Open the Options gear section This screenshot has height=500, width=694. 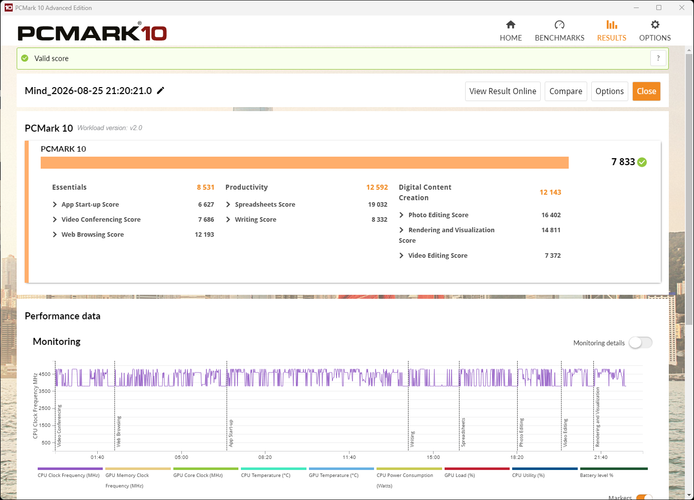tap(655, 31)
